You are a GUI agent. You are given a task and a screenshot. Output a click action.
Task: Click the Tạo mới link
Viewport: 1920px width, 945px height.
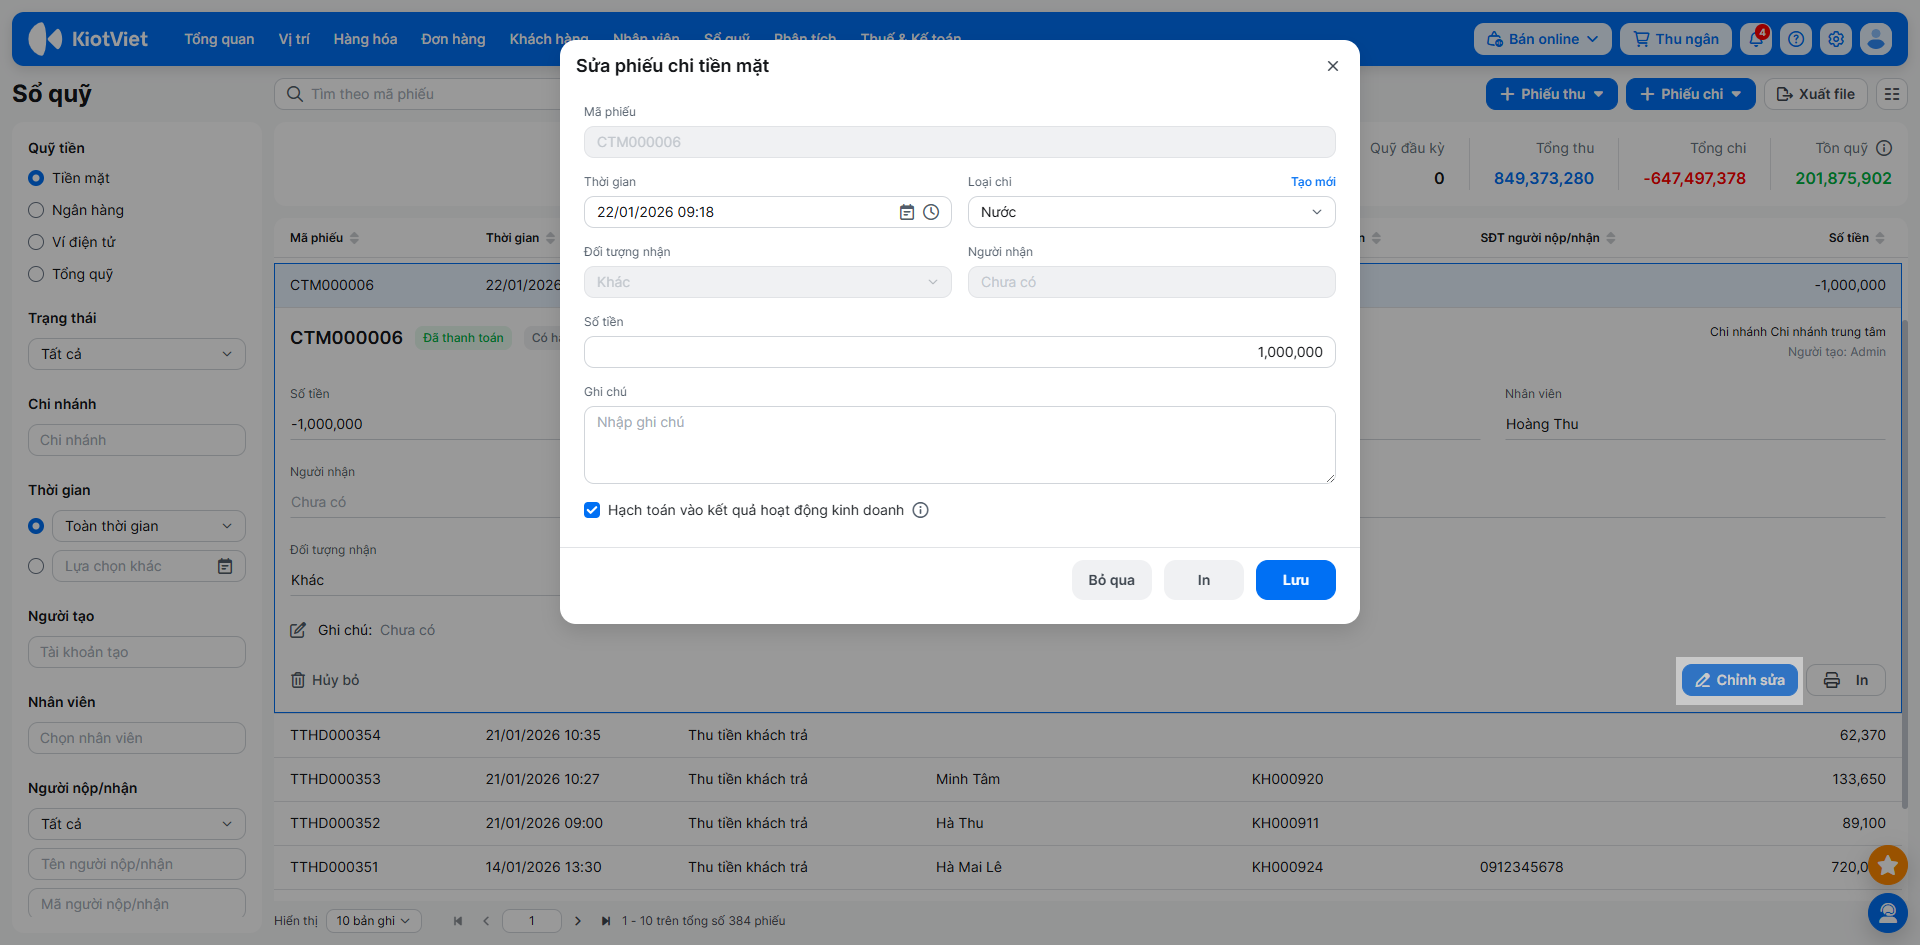pos(1312,182)
